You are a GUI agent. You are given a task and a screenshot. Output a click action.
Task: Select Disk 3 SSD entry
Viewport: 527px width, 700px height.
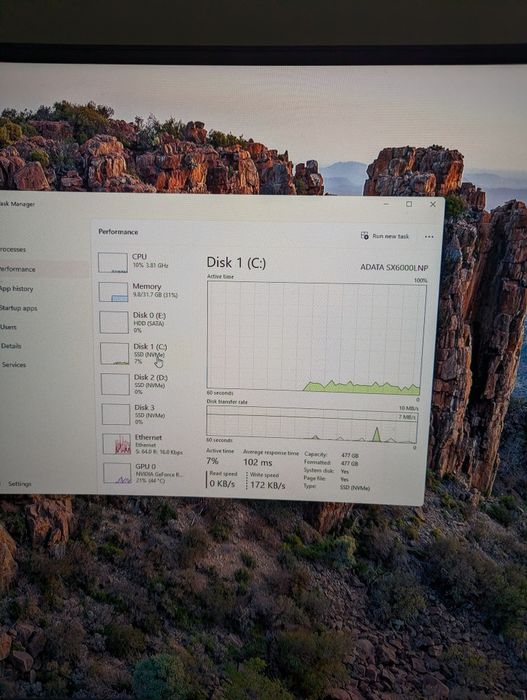coord(145,414)
